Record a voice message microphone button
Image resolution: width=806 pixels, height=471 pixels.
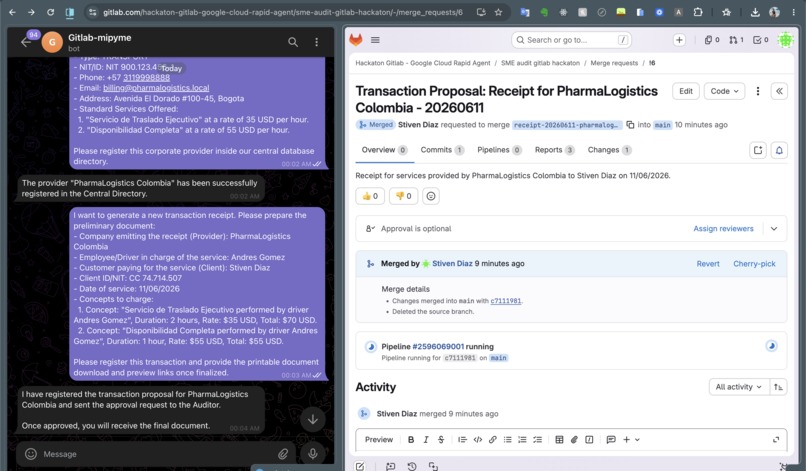click(313, 454)
